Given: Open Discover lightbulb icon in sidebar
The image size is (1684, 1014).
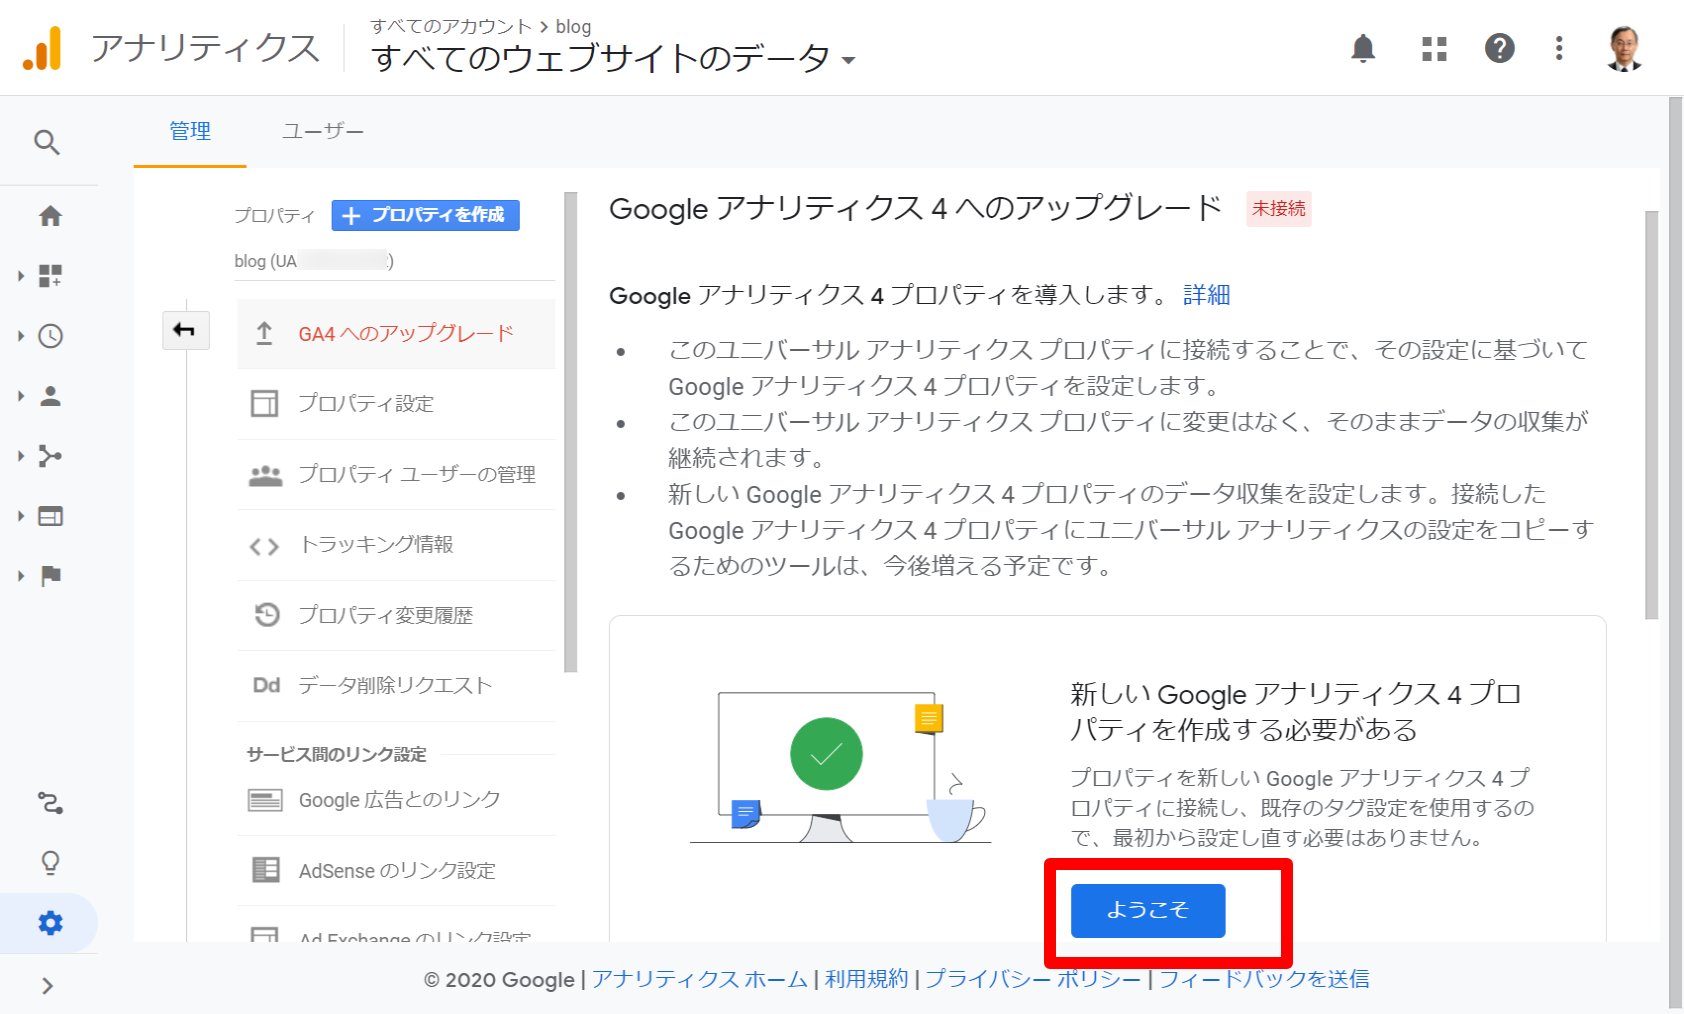Looking at the screenshot, I should [x=50, y=863].
